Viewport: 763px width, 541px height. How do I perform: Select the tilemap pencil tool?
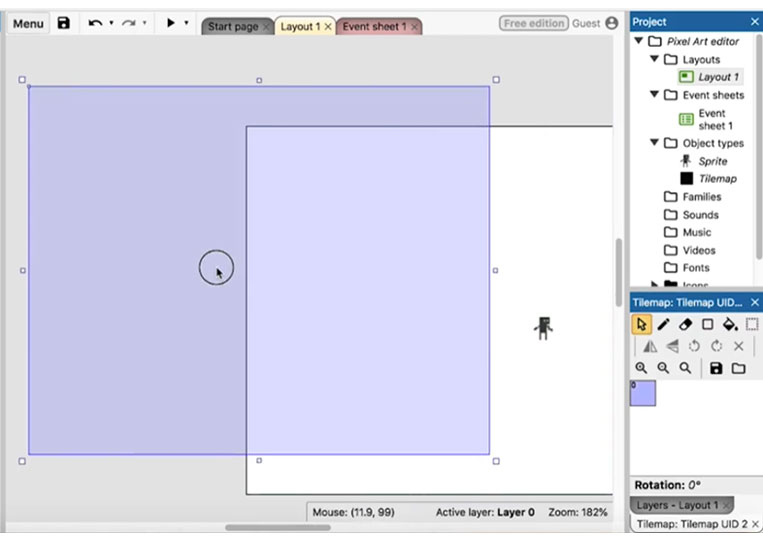click(x=663, y=324)
